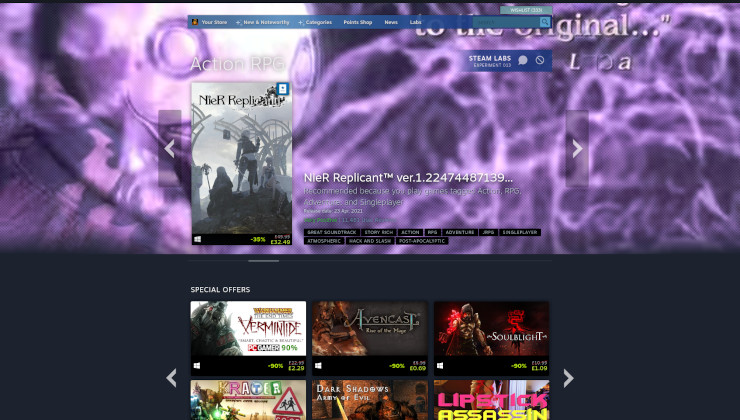740x420 pixels.
Task: Click the Action RPG heading
Action: 237,64
